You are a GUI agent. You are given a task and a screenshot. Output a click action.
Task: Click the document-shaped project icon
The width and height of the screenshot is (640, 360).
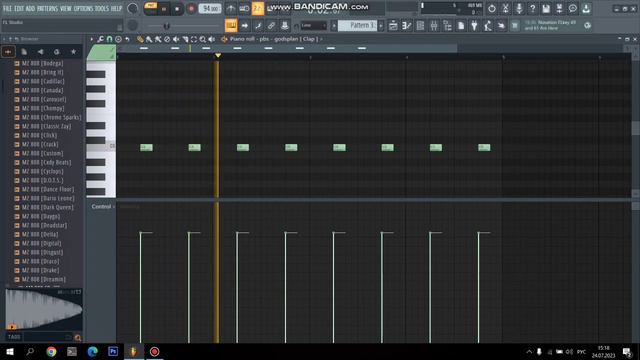[461, 26]
